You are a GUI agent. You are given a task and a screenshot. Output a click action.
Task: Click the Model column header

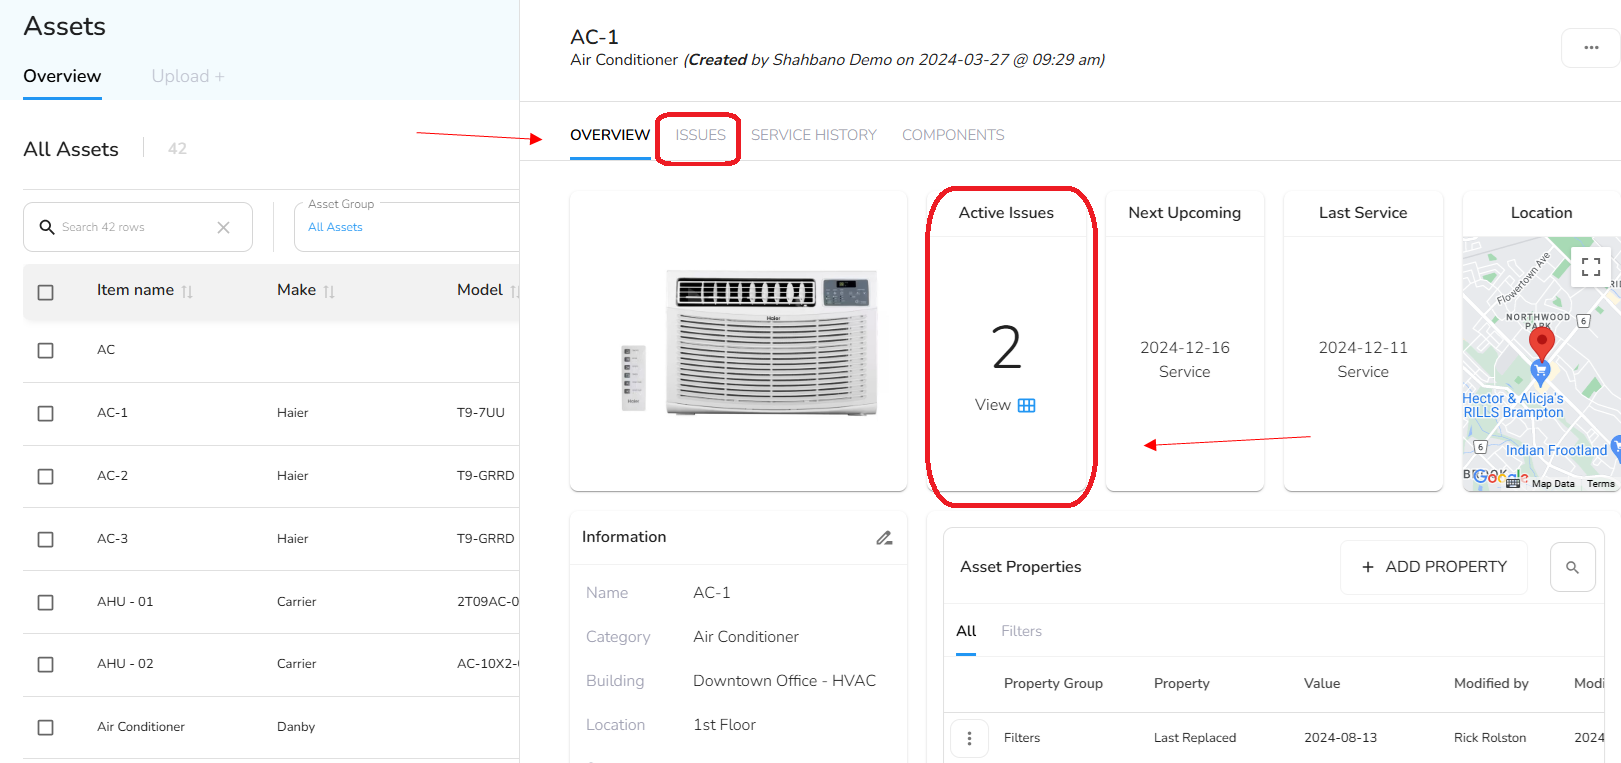(x=480, y=290)
